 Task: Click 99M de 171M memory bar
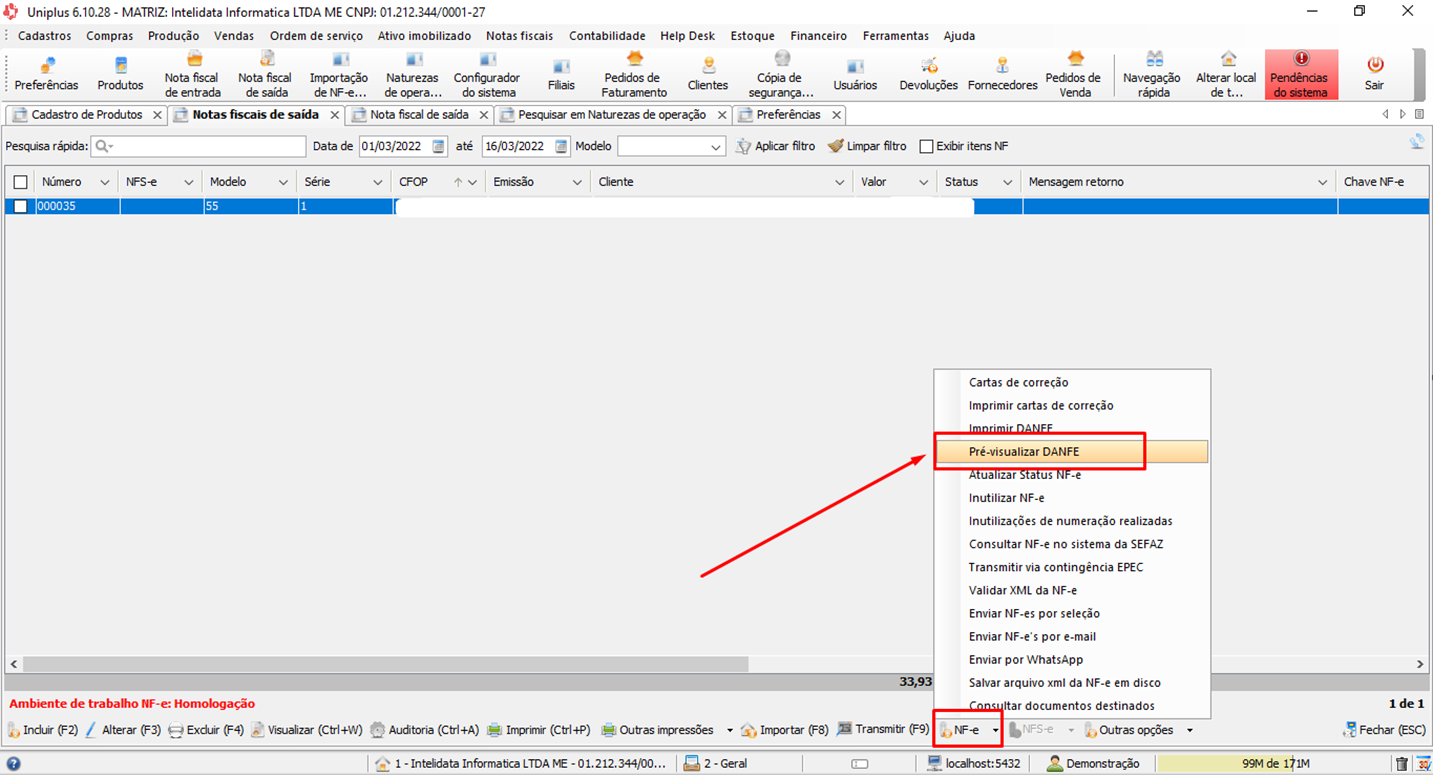(1274, 764)
